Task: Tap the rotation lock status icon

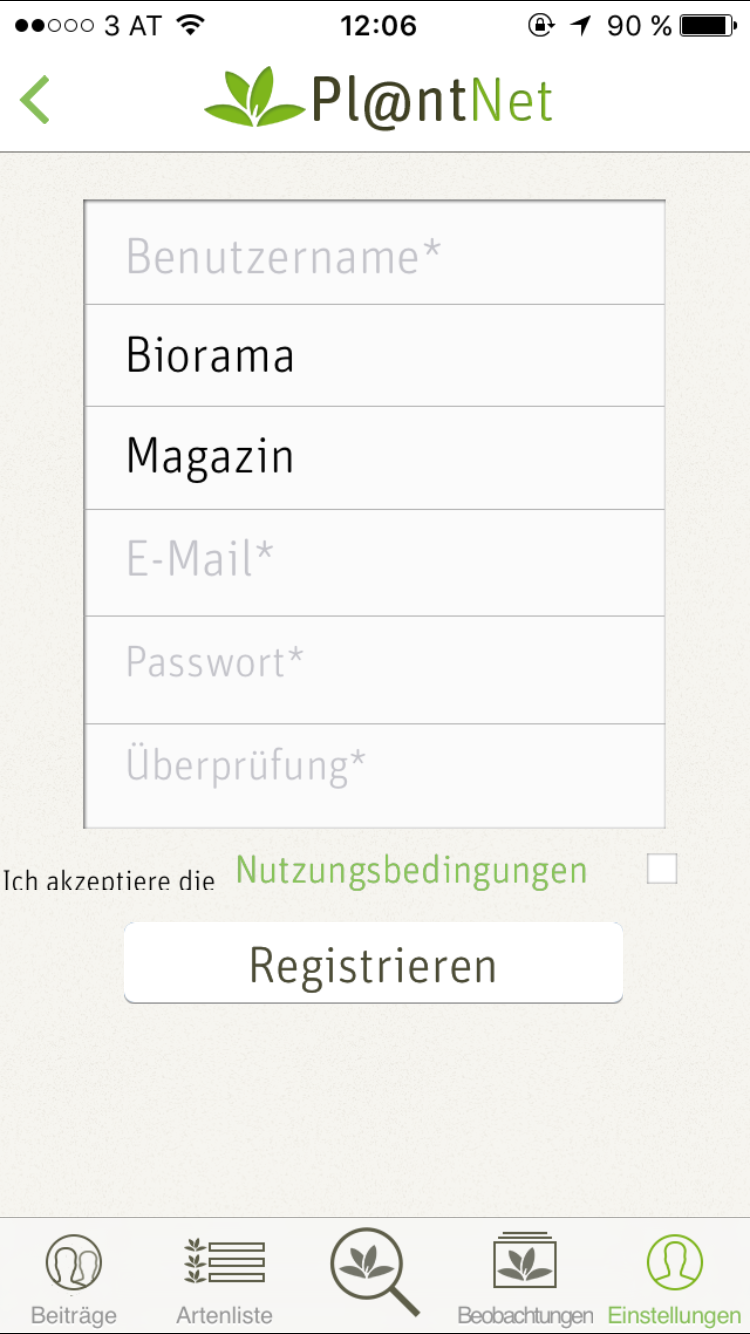Action: tap(541, 26)
